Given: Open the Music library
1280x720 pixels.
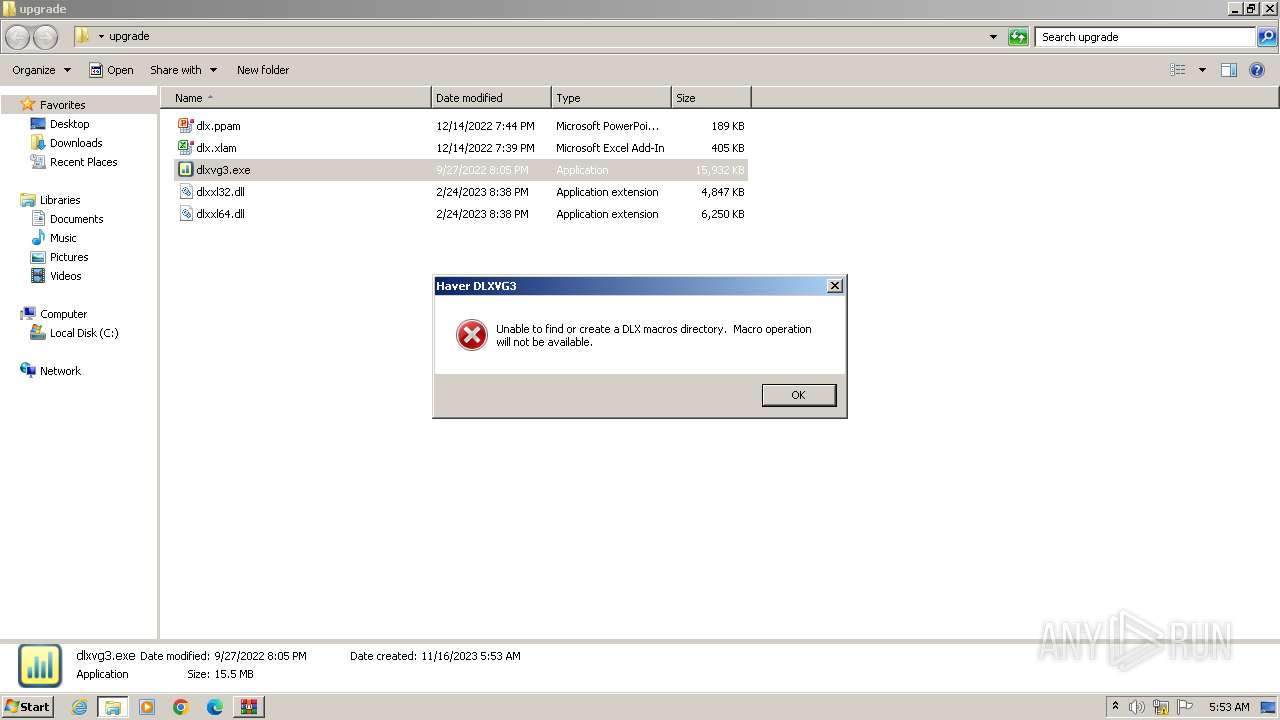Looking at the screenshot, I should [x=63, y=238].
